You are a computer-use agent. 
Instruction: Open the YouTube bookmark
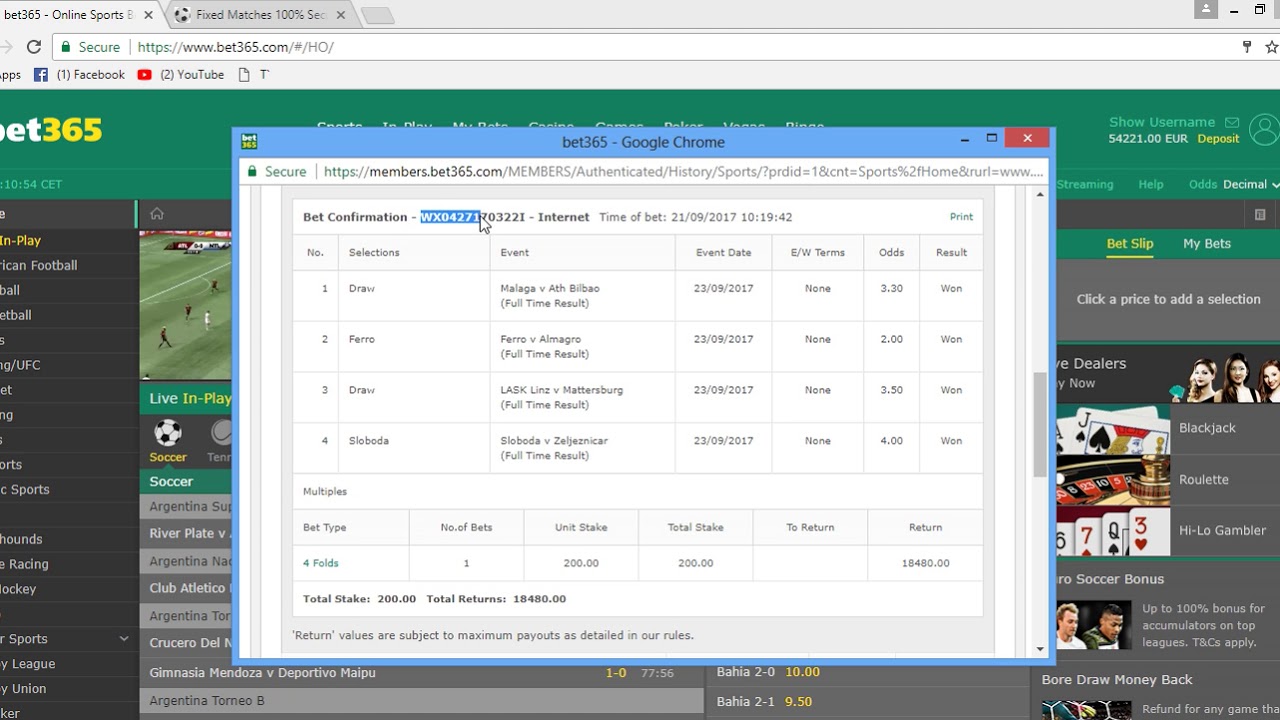coord(181,75)
